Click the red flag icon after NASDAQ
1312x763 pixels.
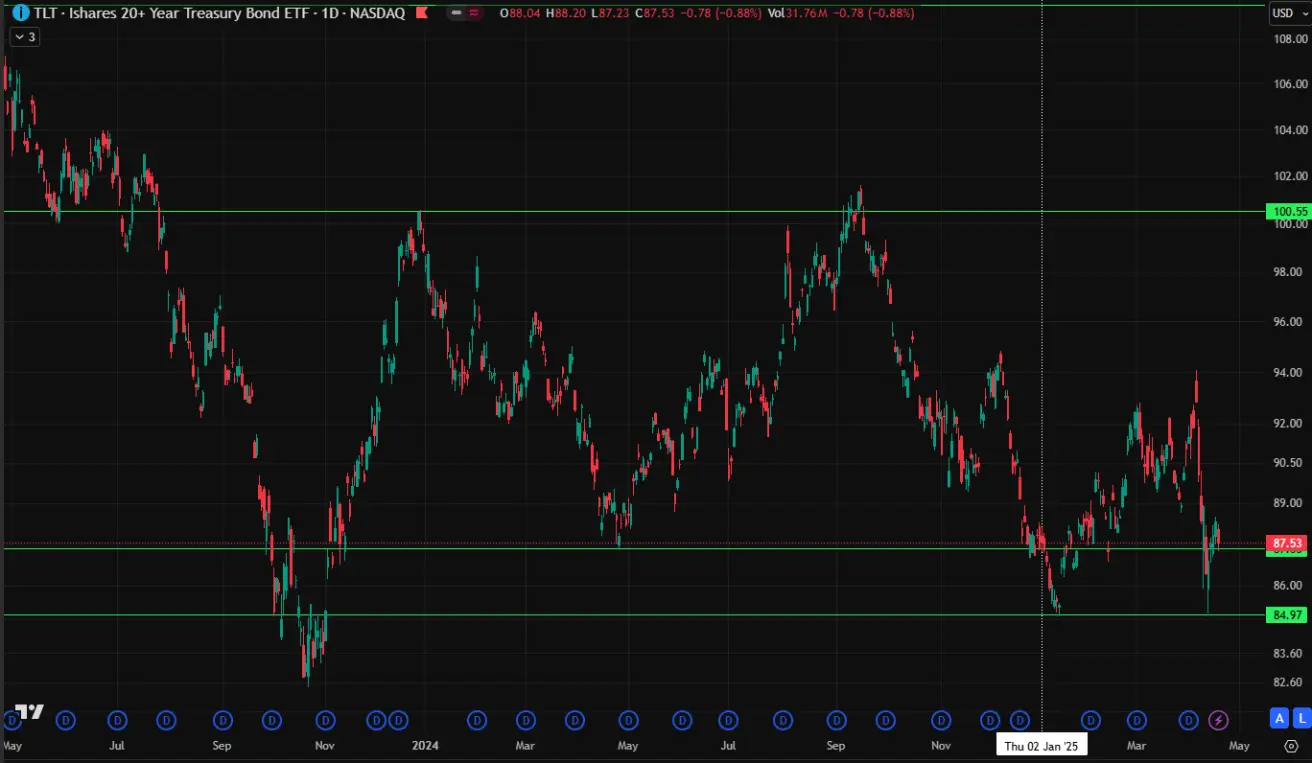pyautogui.click(x=421, y=13)
